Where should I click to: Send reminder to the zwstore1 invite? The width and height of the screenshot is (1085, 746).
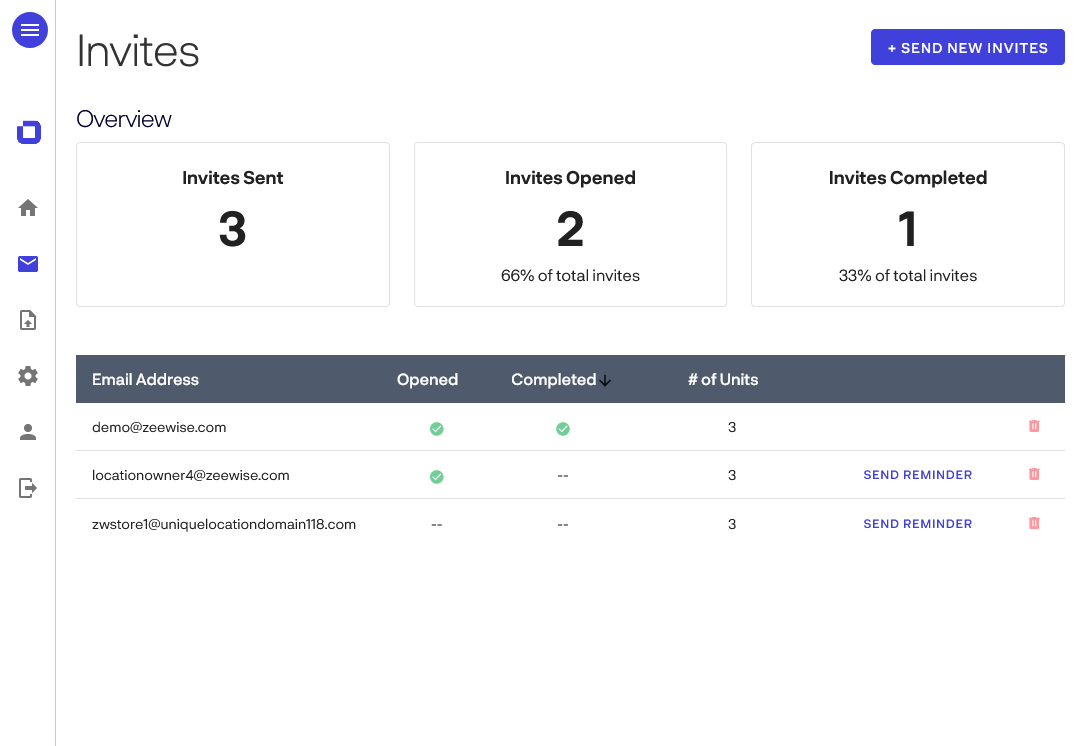point(917,523)
